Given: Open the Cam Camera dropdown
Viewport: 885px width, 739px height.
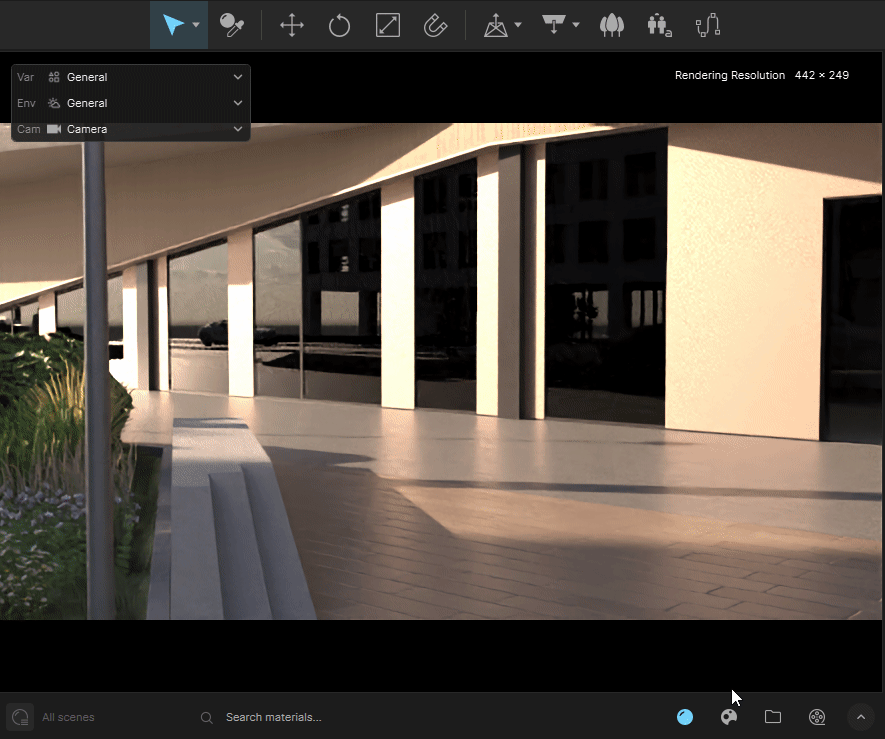Looking at the screenshot, I should [x=130, y=129].
